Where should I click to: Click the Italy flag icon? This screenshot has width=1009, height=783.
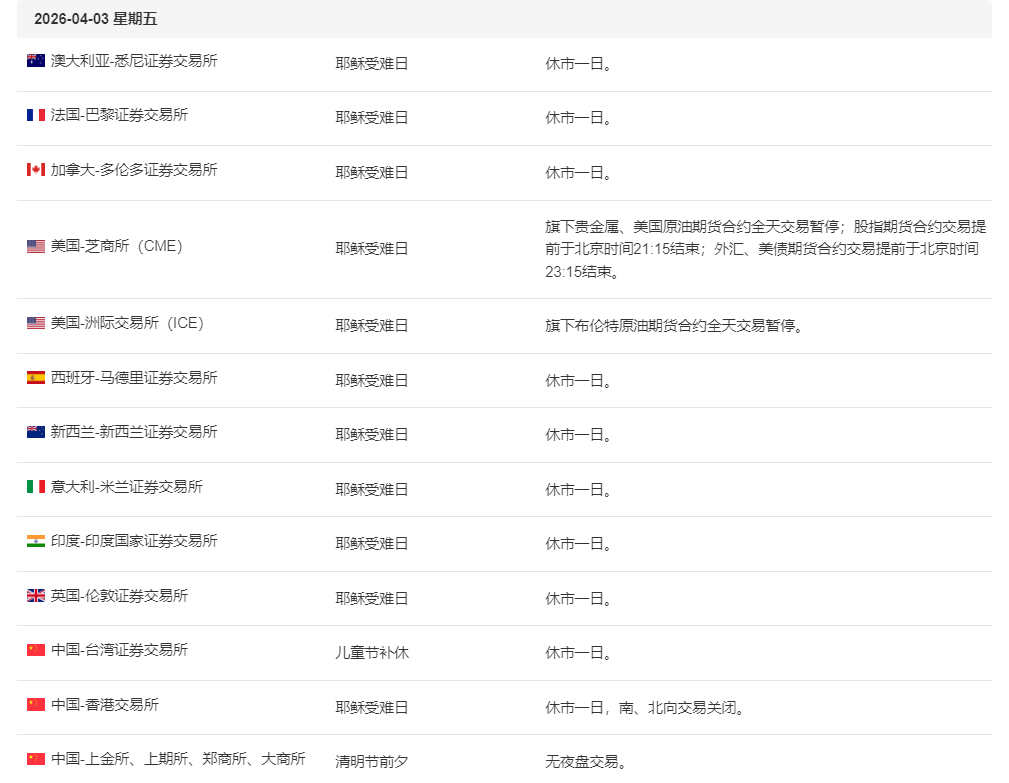[35, 486]
